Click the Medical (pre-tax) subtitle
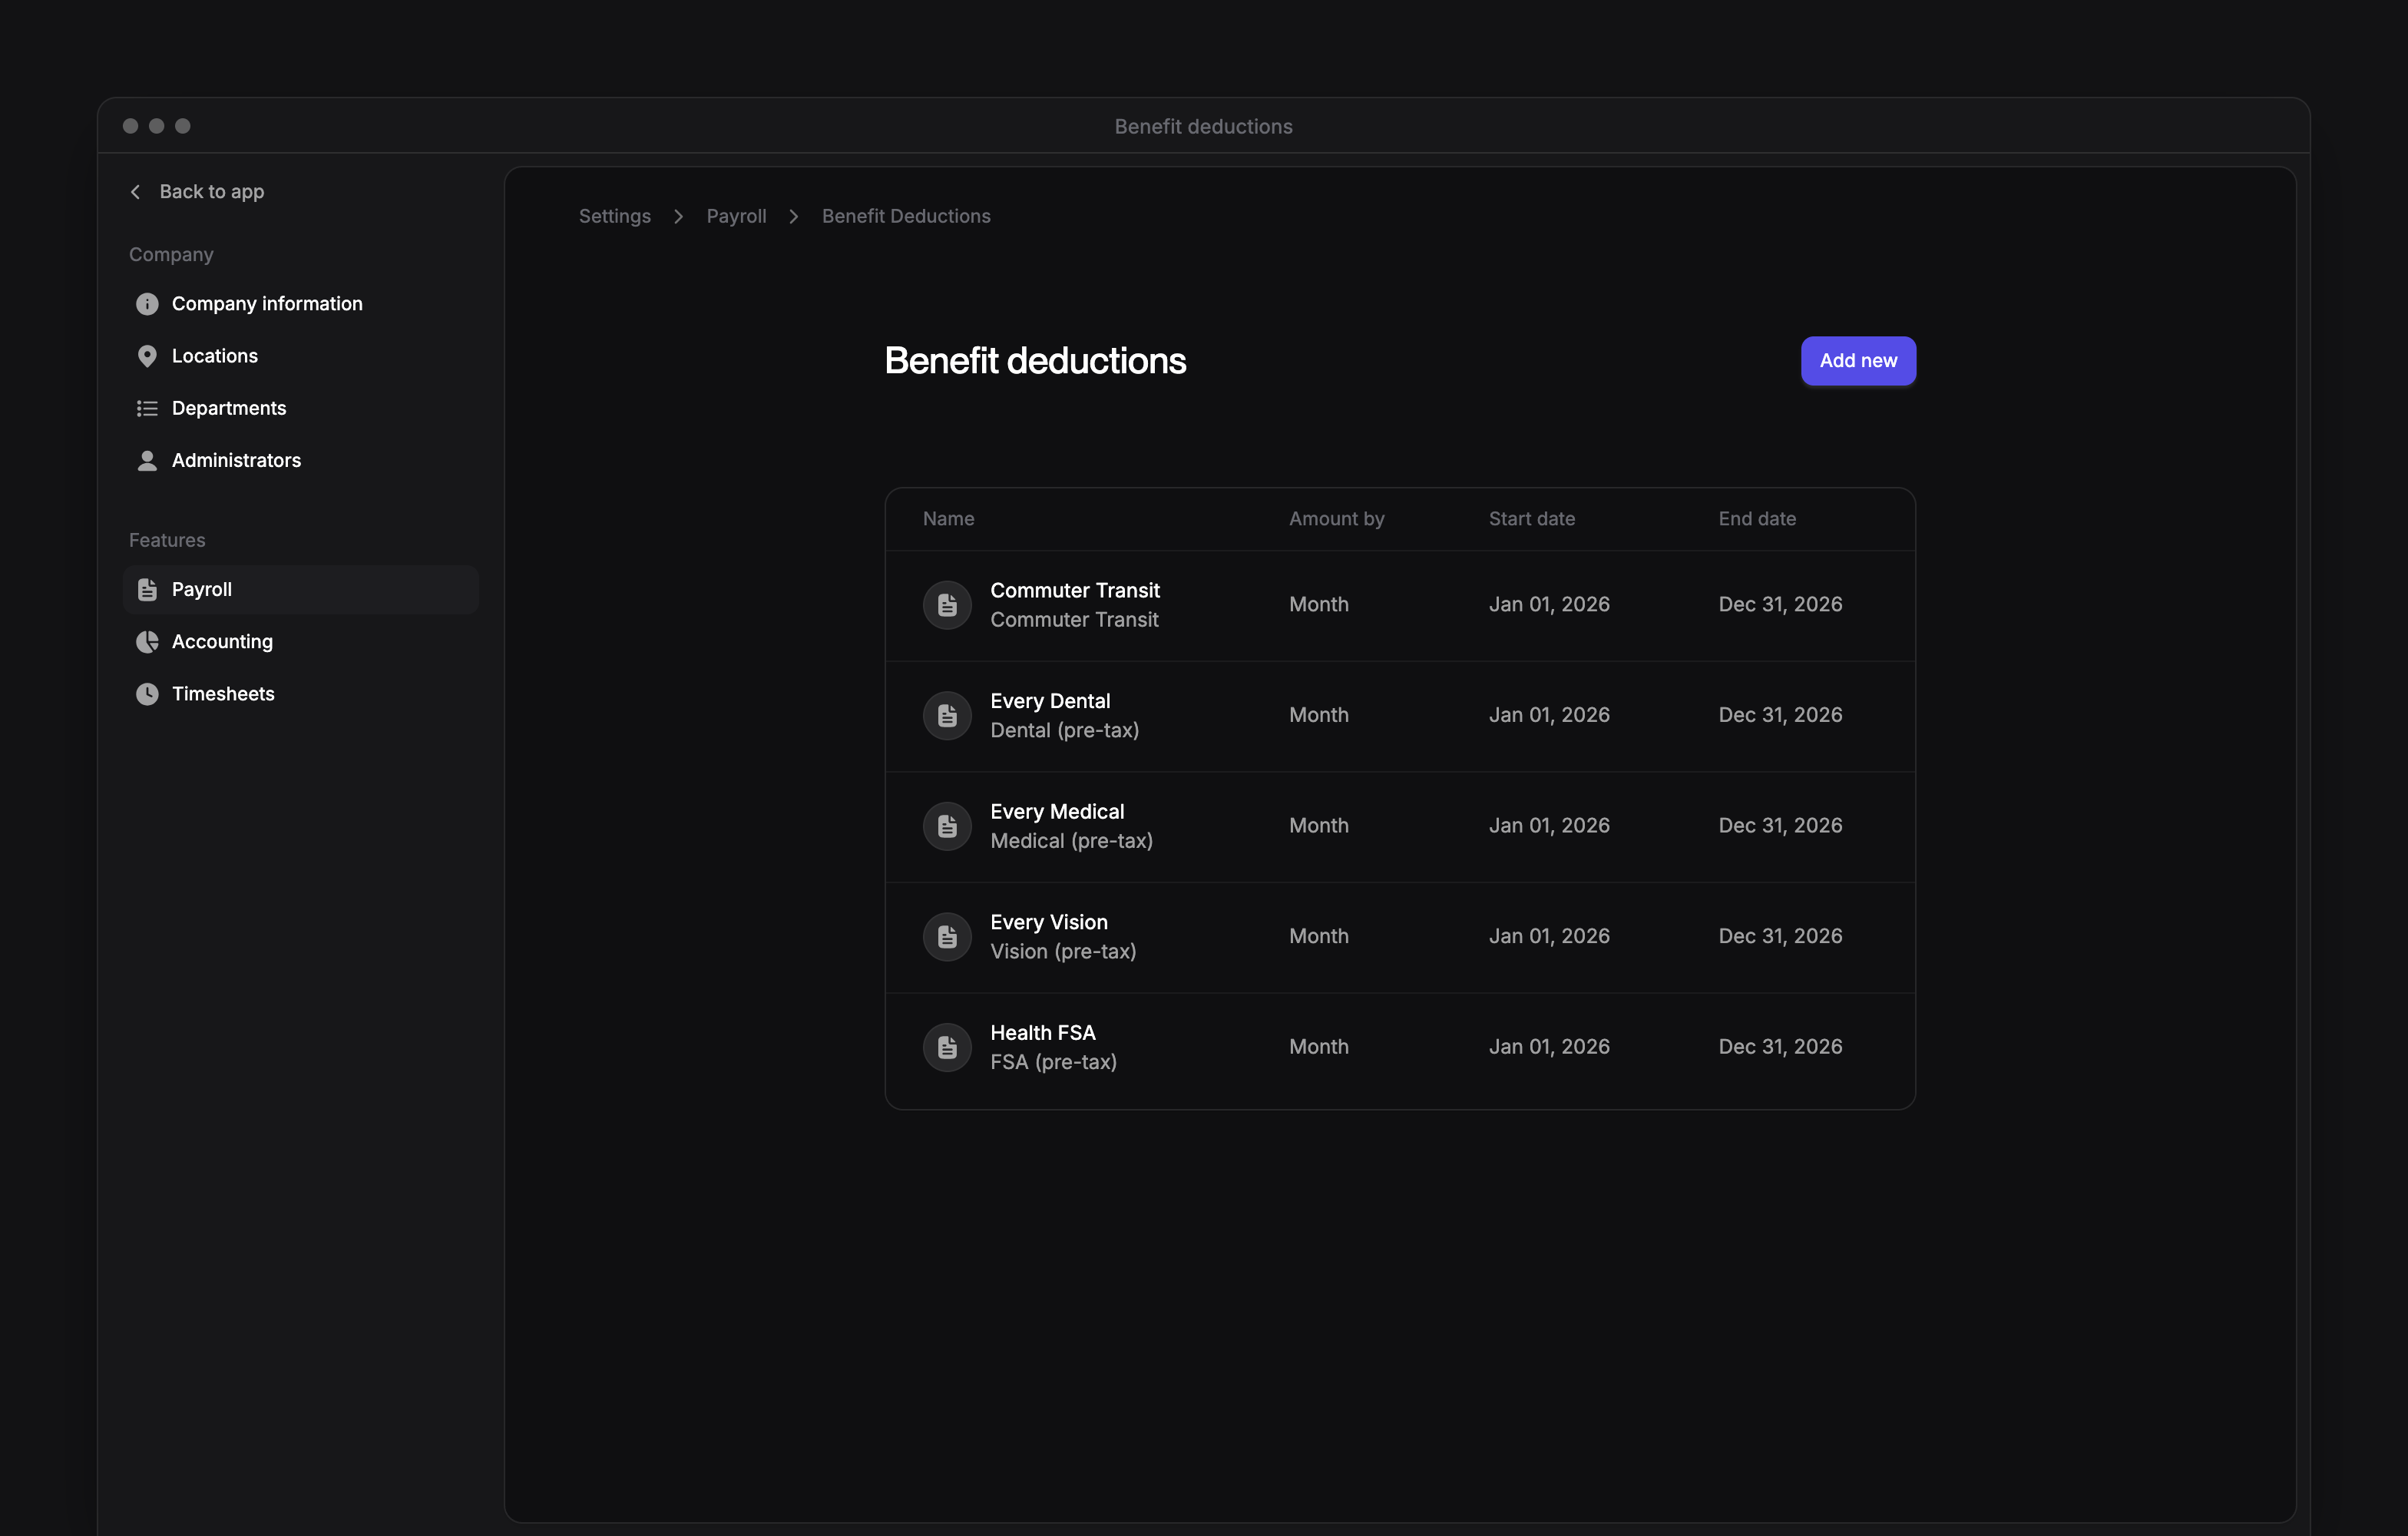 1071,841
